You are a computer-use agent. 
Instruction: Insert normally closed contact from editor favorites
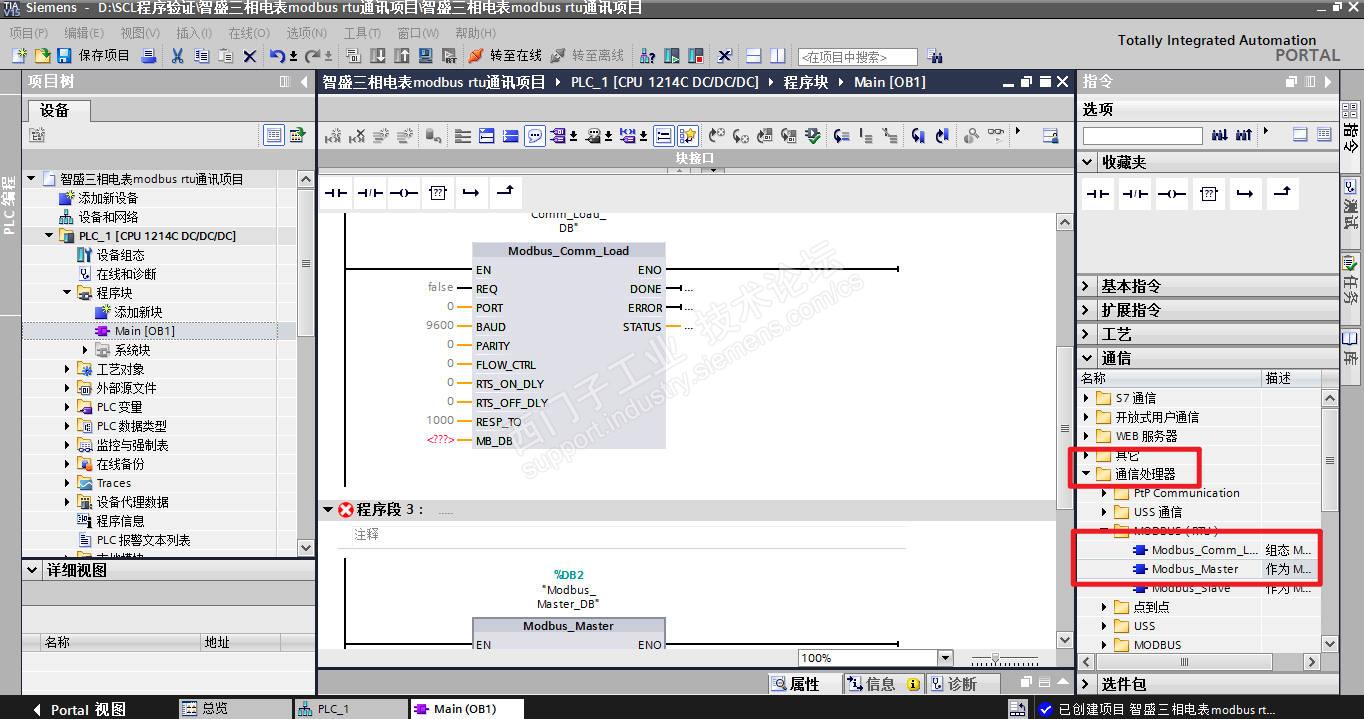point(370,193)
